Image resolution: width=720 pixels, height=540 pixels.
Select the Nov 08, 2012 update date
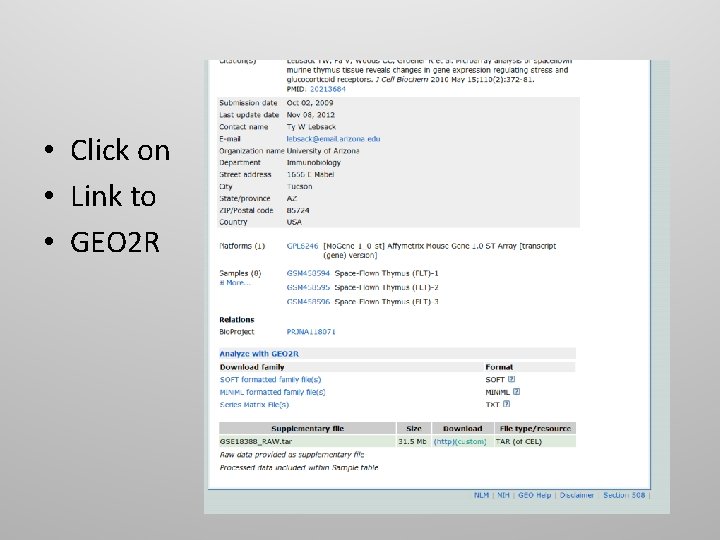tap(310, 115)
